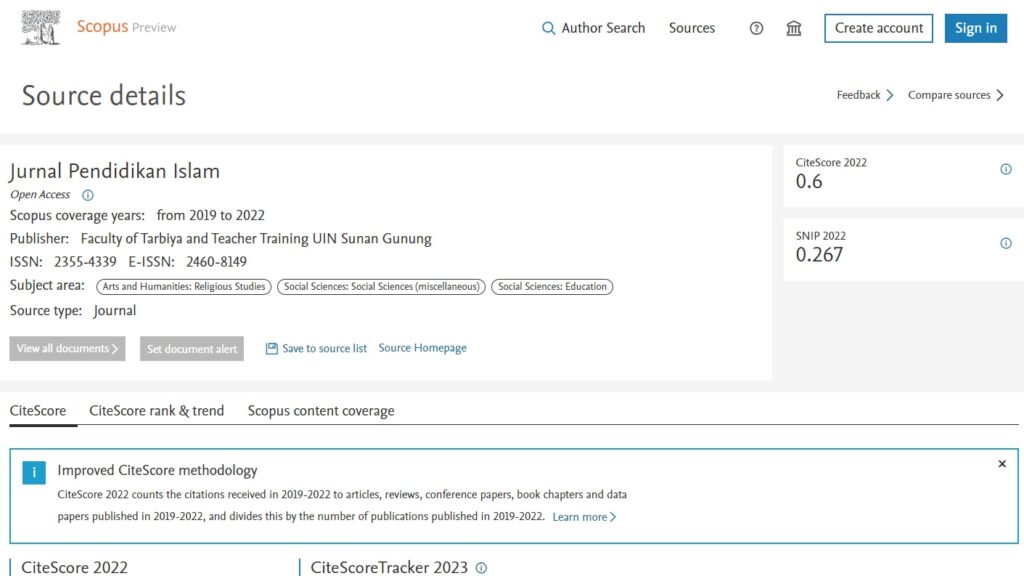Image resolution: width=1024 pixels, height=576 pixels.
Task: Click the Elsevier tree logo
Action: pos(41,28)
